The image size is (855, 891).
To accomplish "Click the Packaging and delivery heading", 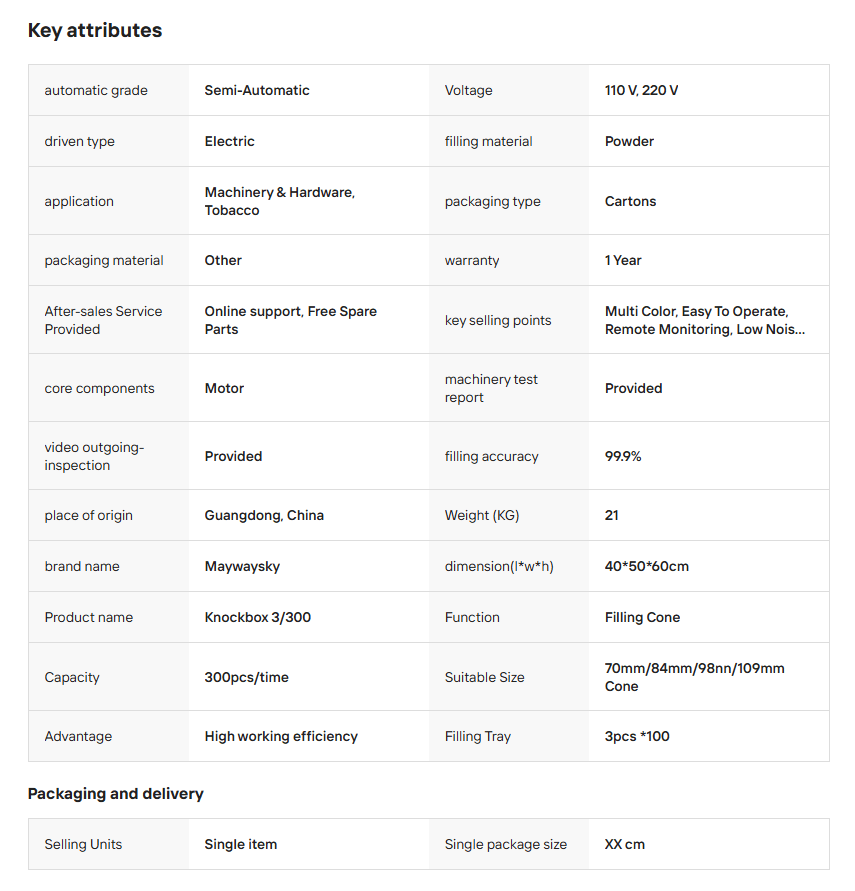I will [x=115, y=794].
